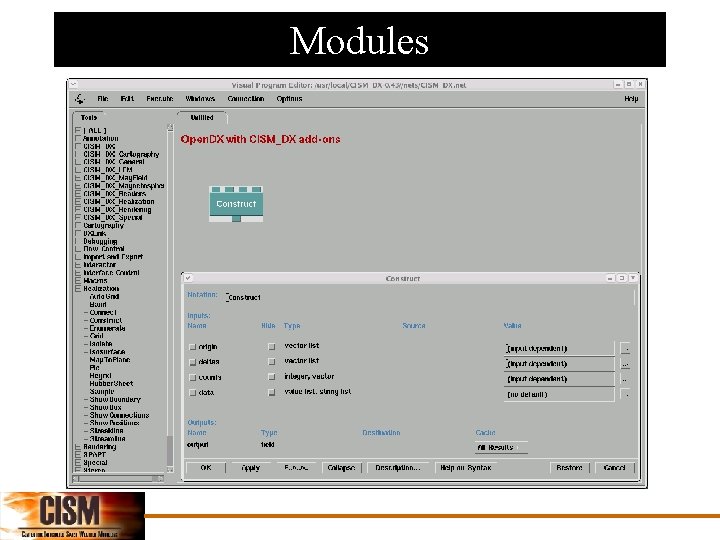The image size is (720, 540).
Task: Enable the data input checkbox
Action: pos(192,393)
